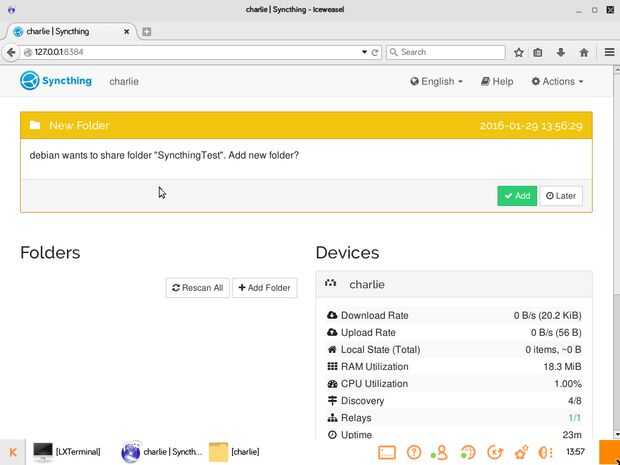
Task: Click the Add Folder button
Action: 264,288
